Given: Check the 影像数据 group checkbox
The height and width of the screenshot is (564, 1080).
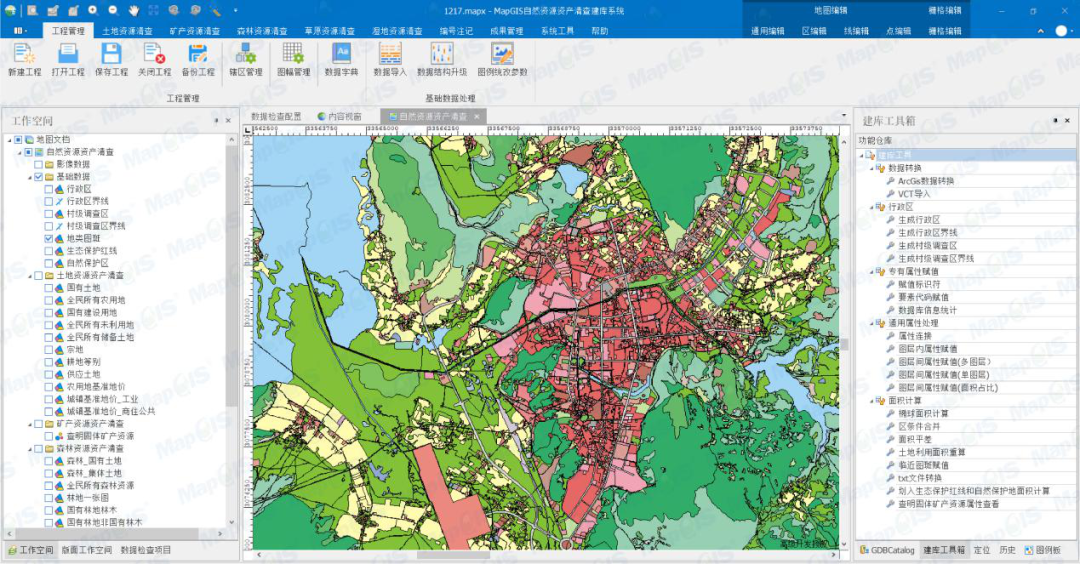Looking at the screenshot, I should tap(39, 165).
